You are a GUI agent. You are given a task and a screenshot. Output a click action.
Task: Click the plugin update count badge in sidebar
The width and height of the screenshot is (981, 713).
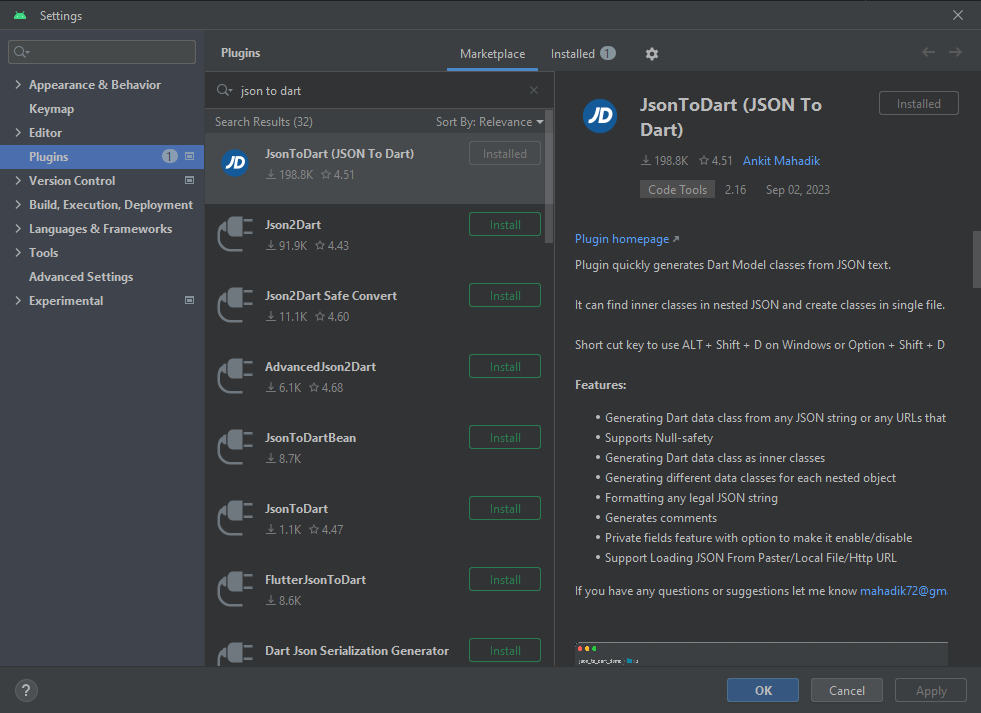pyautogui.click(x=170, y=156)
